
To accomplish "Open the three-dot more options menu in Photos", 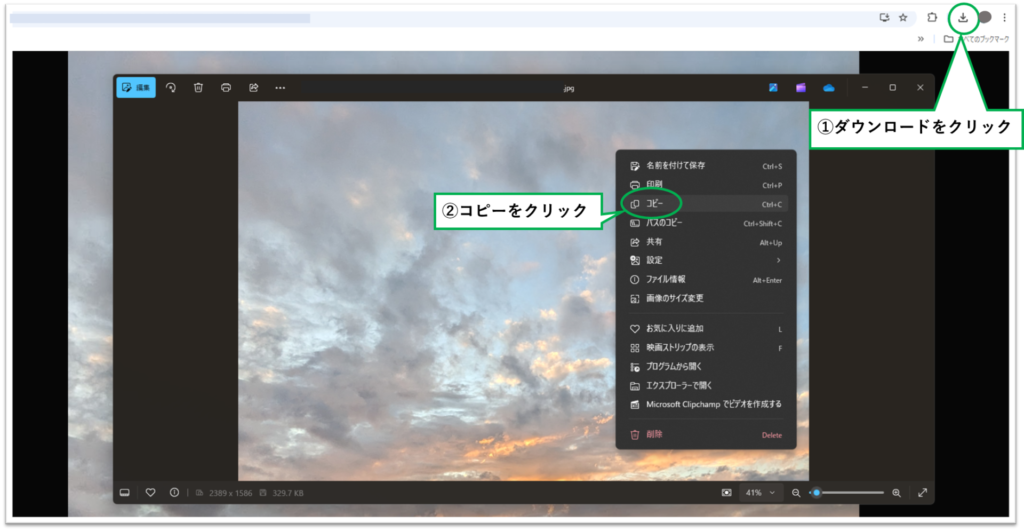I will (x=280, y=88).
